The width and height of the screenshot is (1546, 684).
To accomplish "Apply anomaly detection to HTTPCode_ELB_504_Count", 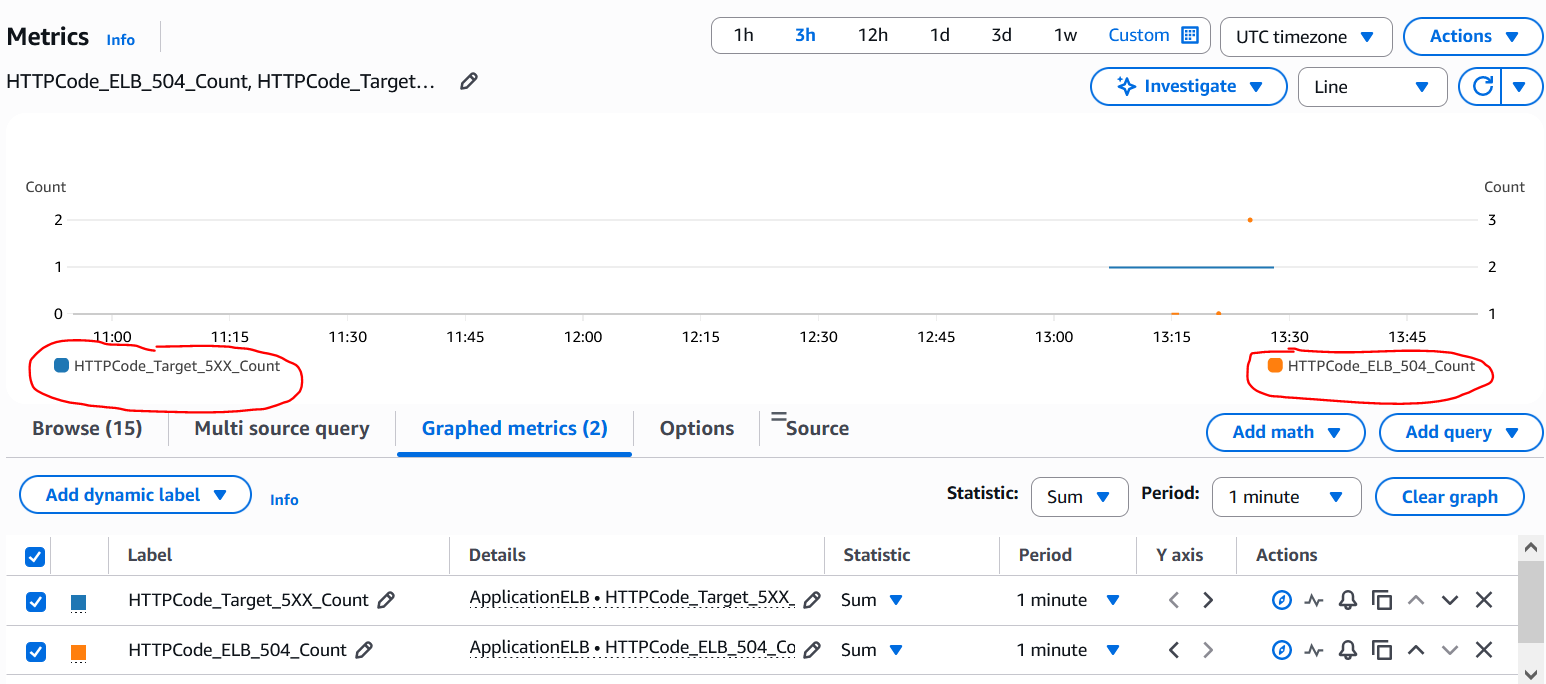I will pos(1314,650).
